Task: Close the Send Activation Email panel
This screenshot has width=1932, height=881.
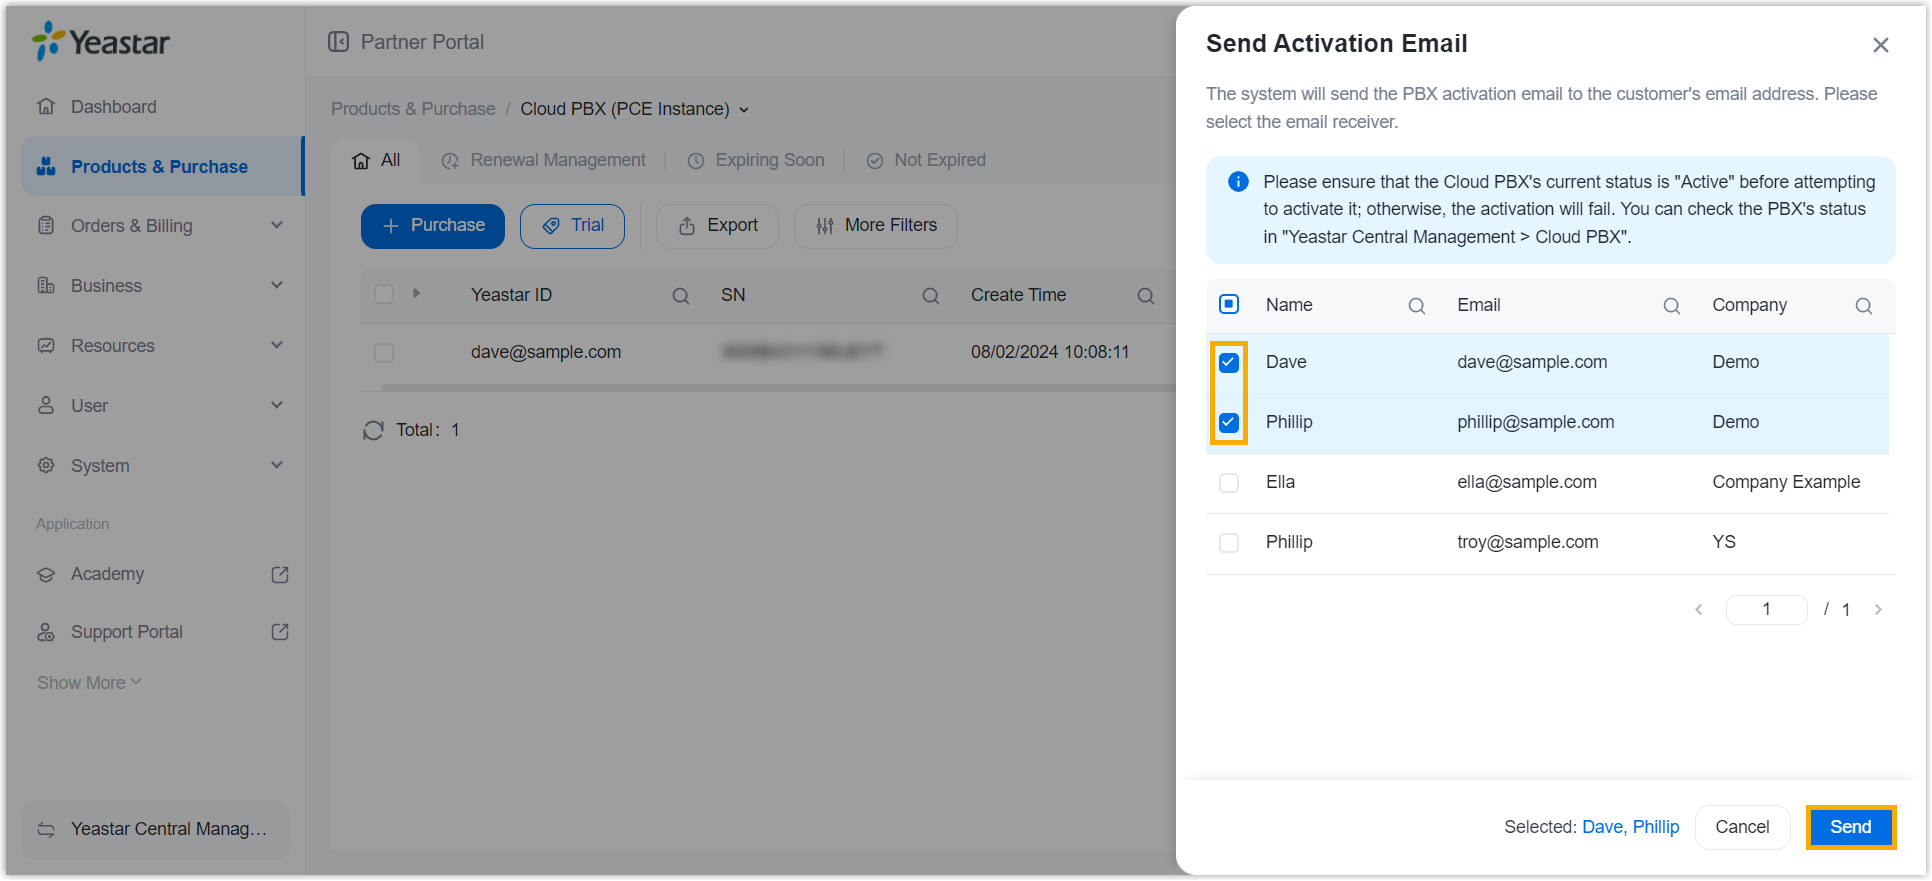Action: 1880,45
